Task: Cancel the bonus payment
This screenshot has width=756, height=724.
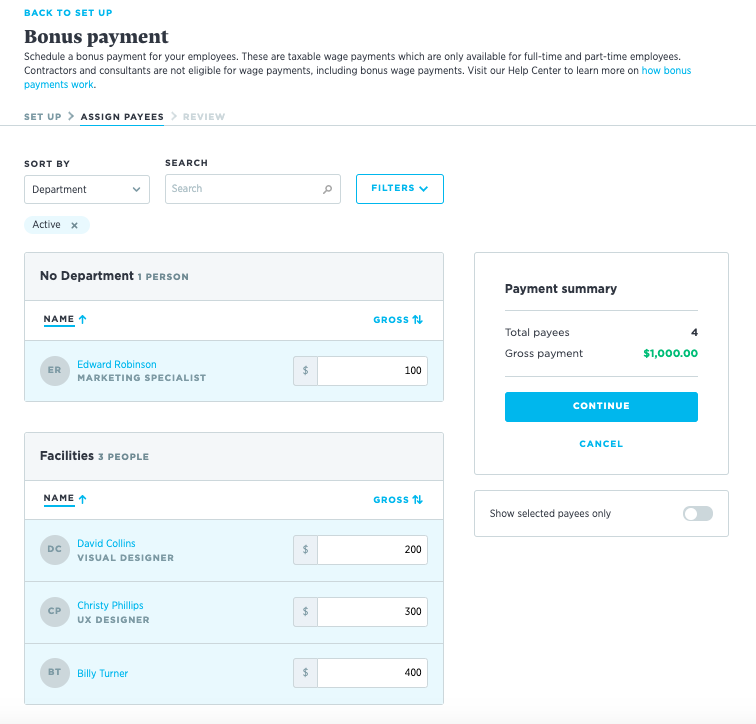Action: click(x=600, y=444)
